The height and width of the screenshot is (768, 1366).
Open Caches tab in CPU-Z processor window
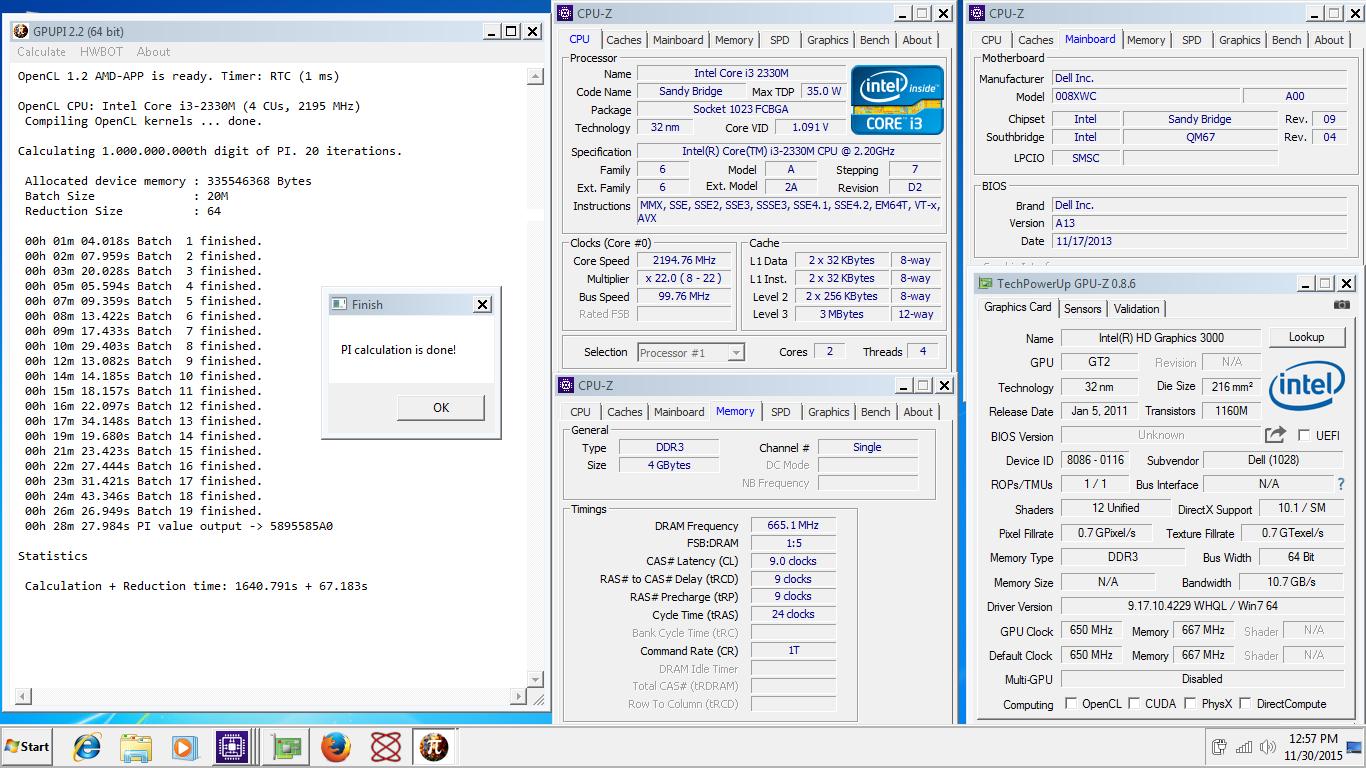(623, 40)
